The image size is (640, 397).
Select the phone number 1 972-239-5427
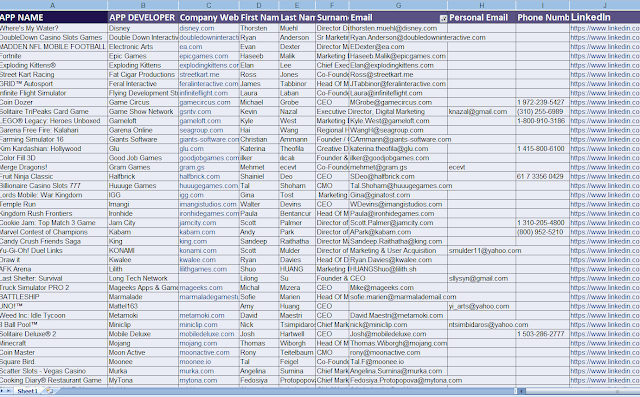542,102
